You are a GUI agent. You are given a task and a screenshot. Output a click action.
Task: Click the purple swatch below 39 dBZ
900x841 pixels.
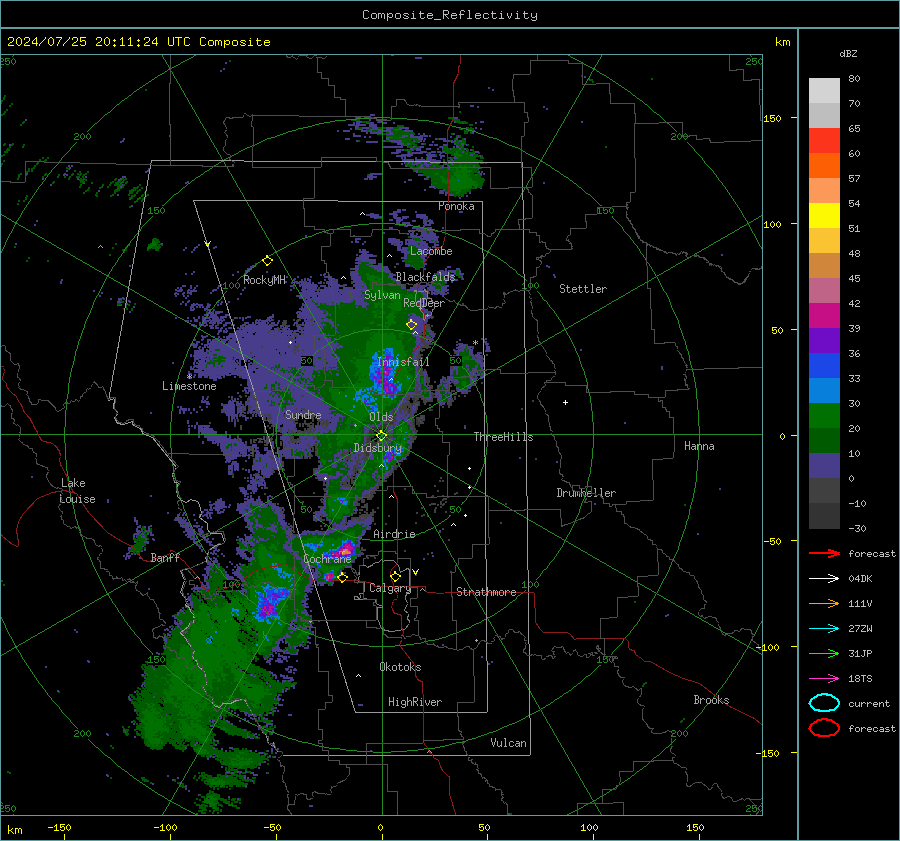click(824, 341)
